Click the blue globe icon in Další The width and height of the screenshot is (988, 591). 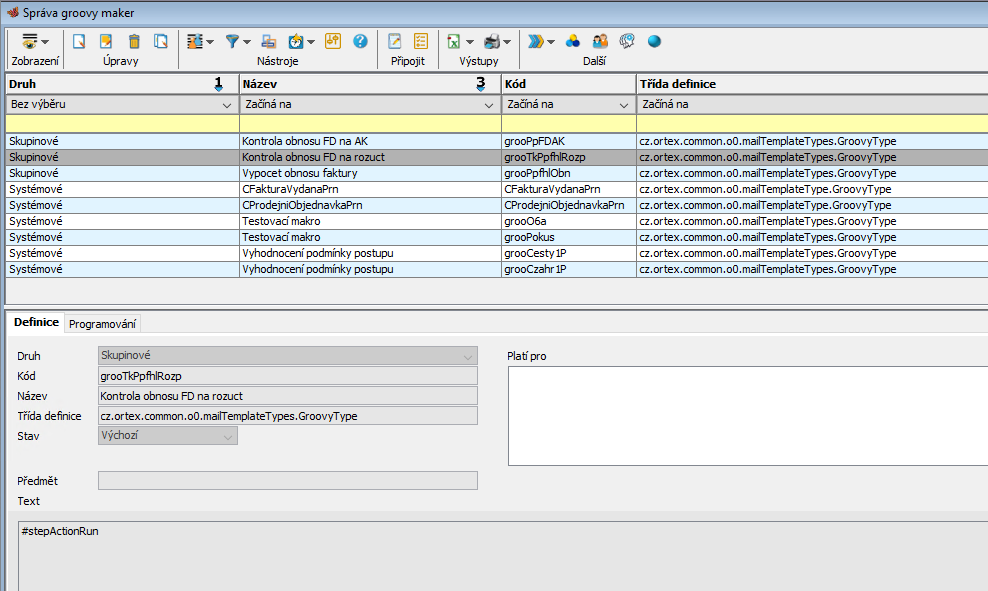654,41
